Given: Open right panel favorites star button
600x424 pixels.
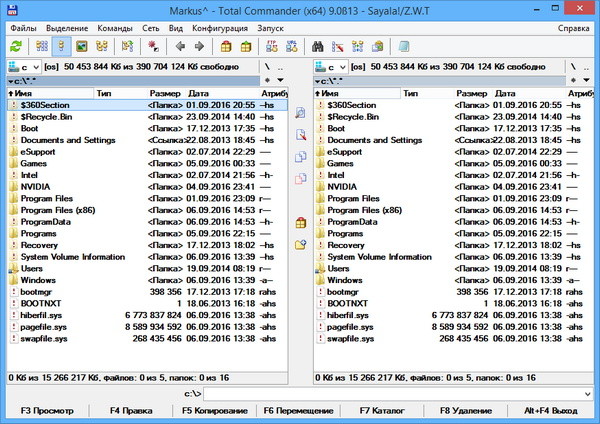Looking at the screenshot, I should pos(573,80).
